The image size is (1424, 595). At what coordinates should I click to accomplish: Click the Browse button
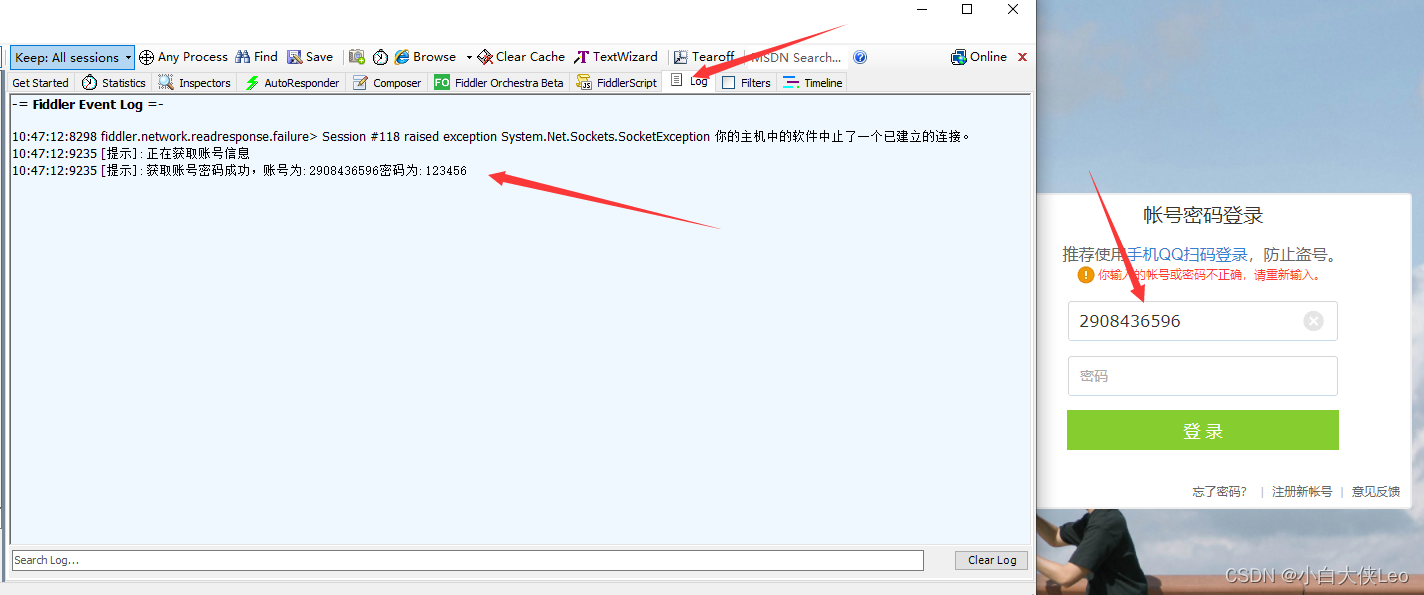[425, 57]
